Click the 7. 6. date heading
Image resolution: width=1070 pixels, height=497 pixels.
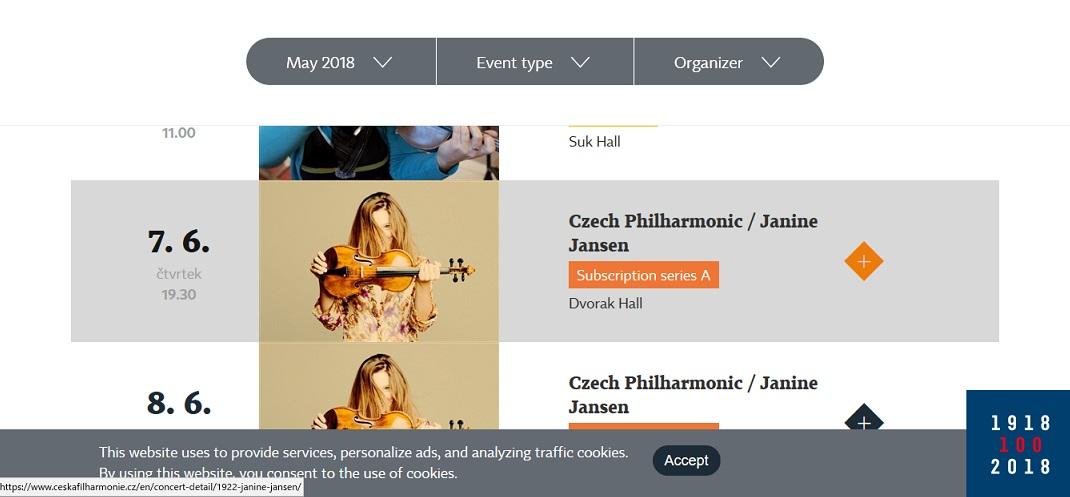coord(179,242)
